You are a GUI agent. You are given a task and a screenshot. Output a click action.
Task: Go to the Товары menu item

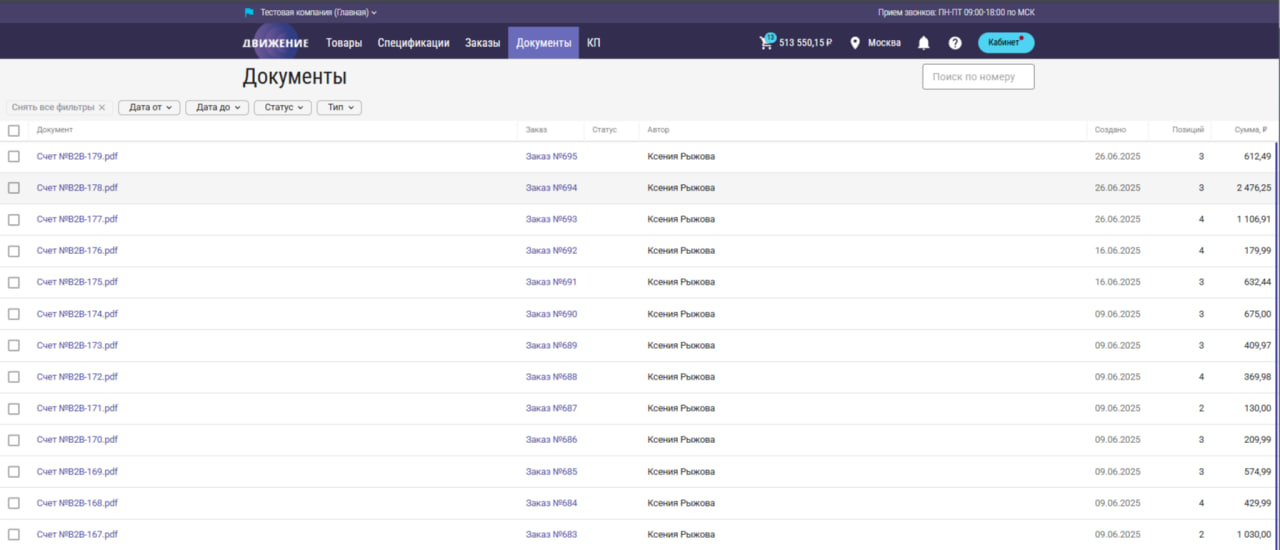[x=344, y=43]
